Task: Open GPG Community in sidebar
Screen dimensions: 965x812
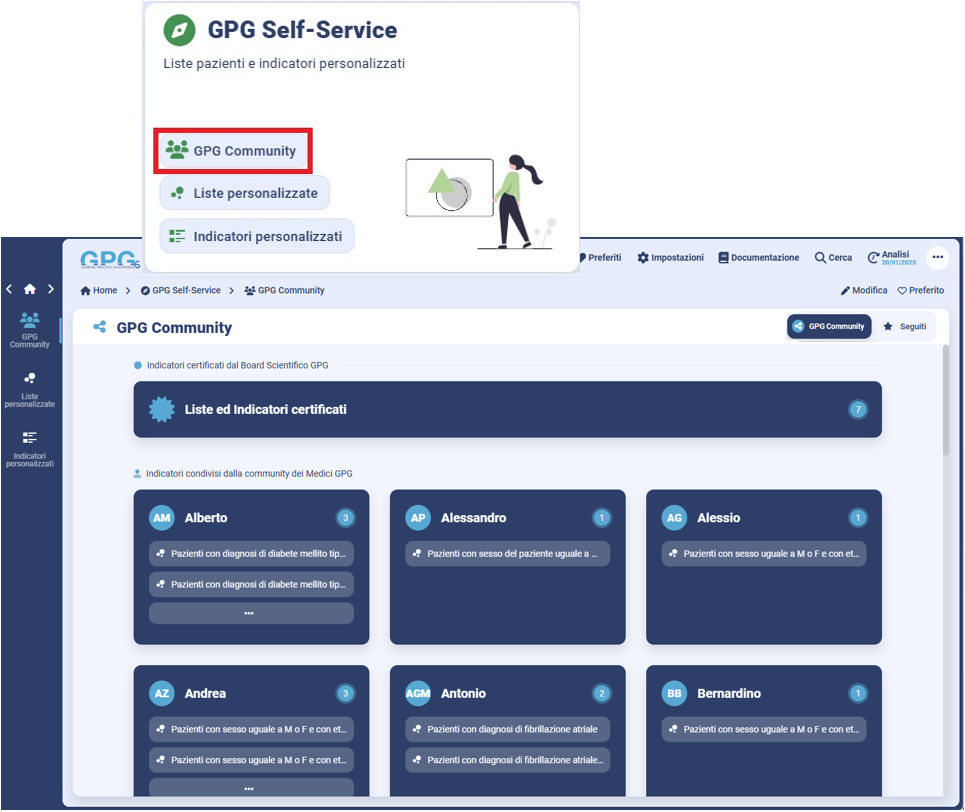Action: pos(29,329)
